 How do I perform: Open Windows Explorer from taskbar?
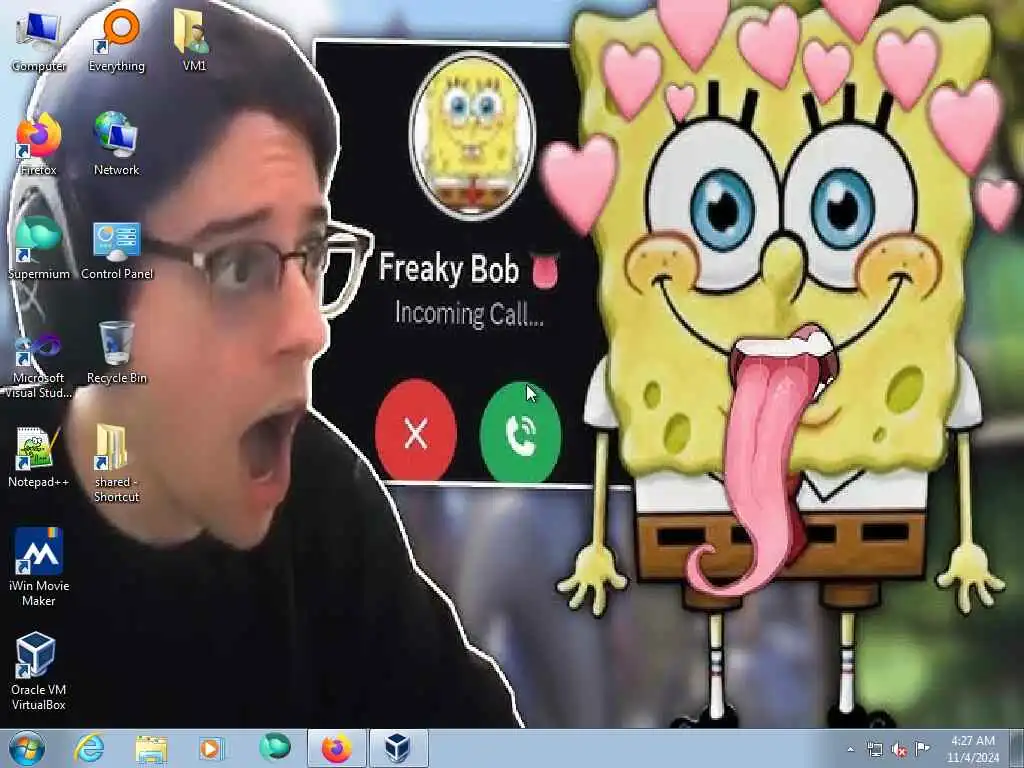point(152,748)
